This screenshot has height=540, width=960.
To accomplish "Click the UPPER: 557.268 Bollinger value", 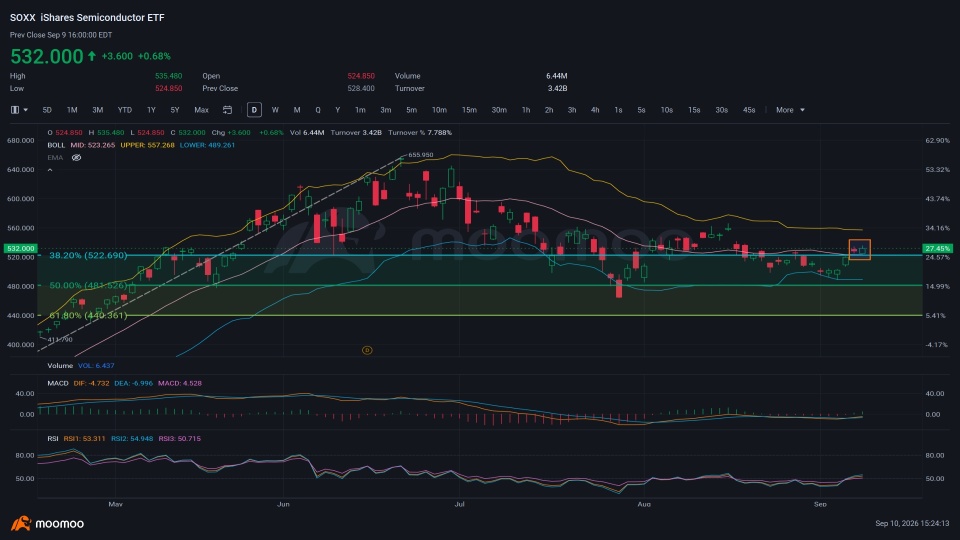I will pyautogui.click(x=148, y=145).
